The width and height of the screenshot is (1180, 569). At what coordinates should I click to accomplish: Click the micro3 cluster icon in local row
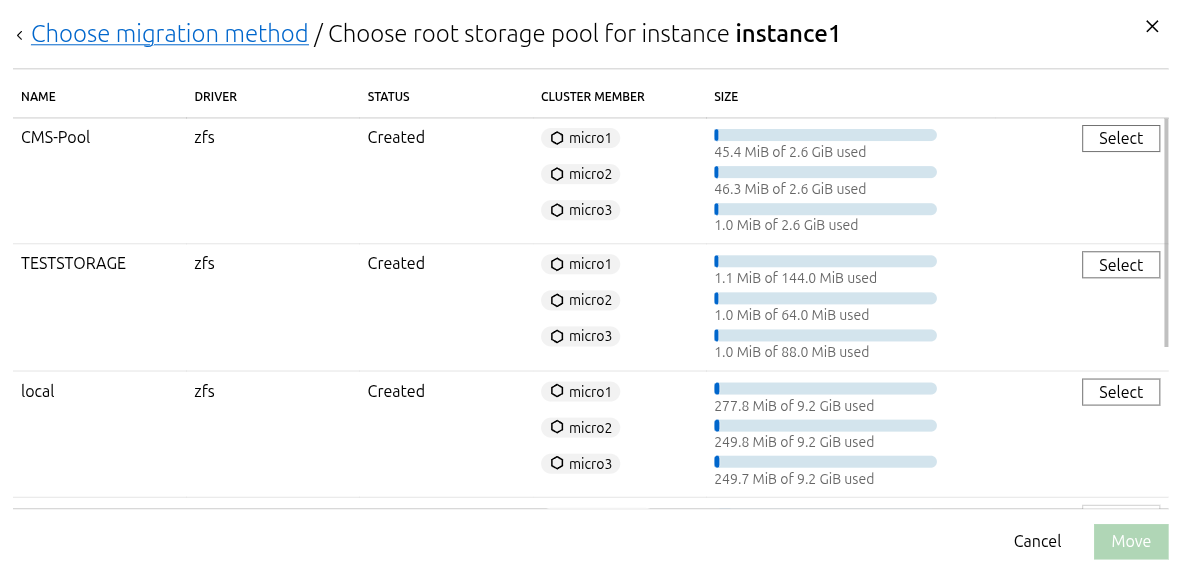tap(557, 464)
